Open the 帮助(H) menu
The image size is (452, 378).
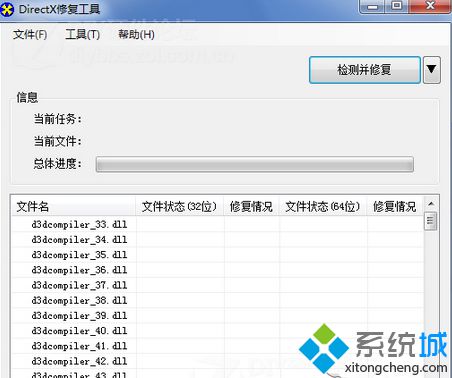pos(136,34)
